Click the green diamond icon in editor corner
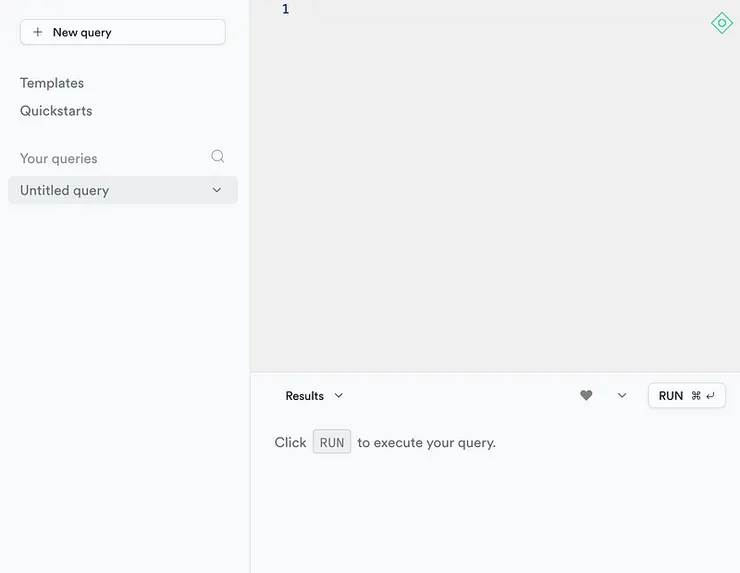The image size is (740, 573). coord(721,23)
